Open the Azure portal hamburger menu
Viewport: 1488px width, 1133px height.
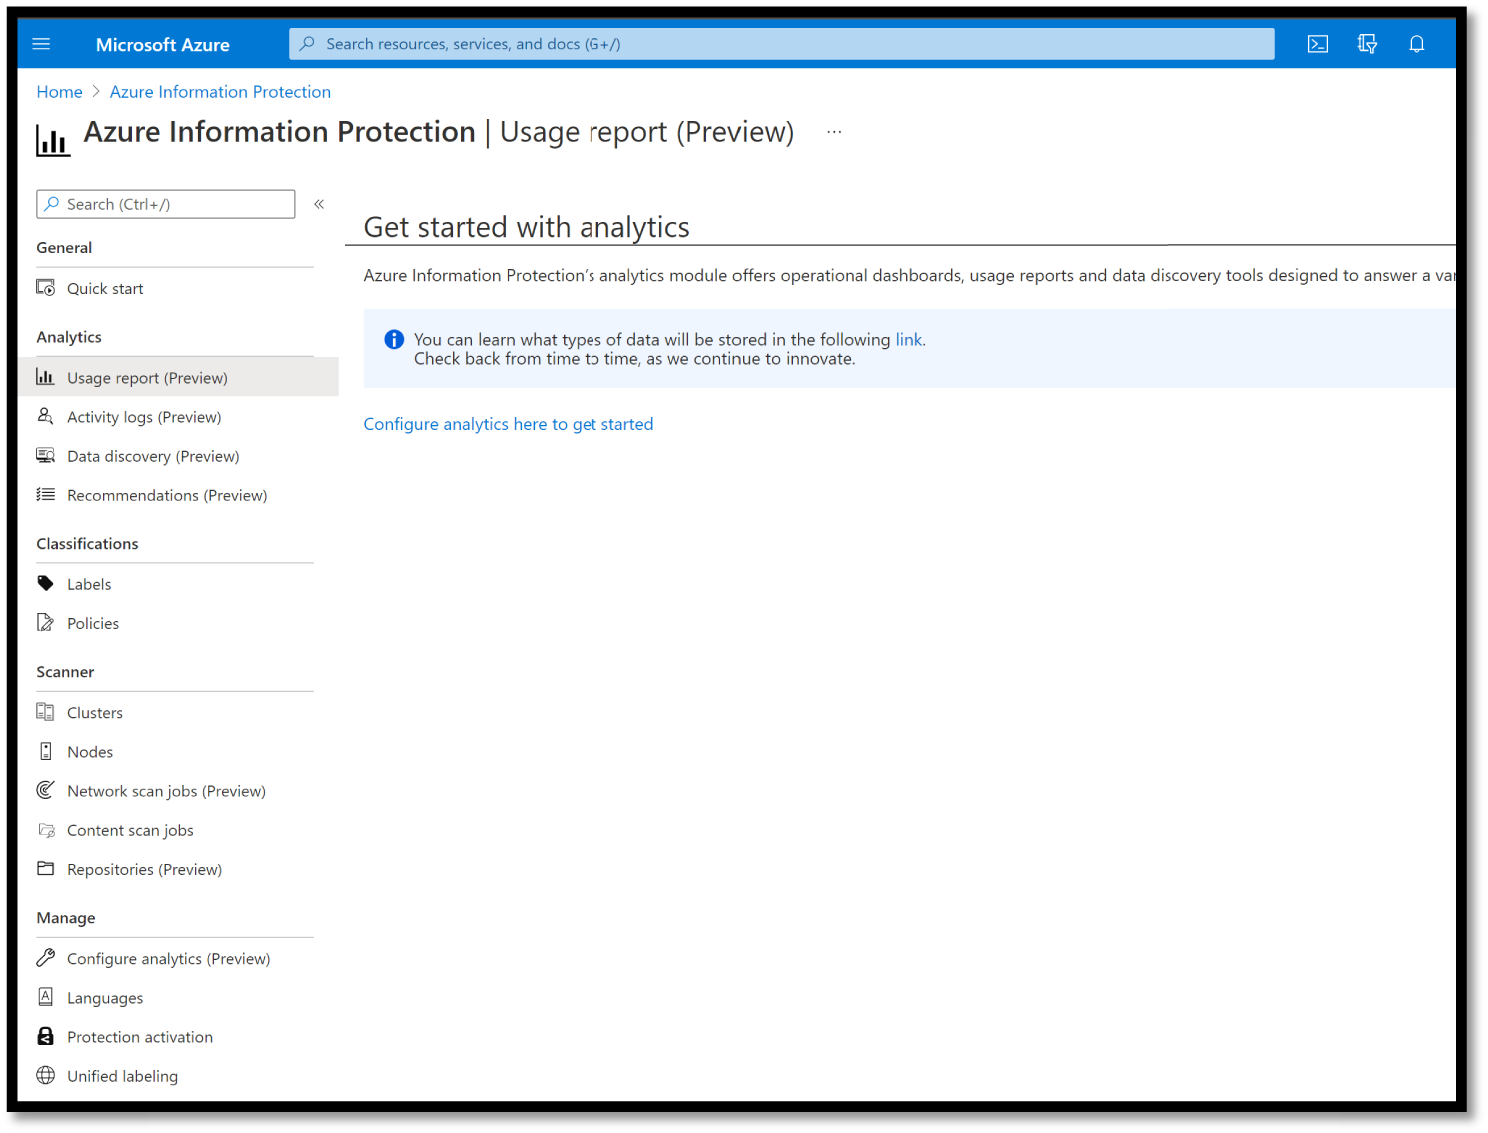click(x=41, y=44)
